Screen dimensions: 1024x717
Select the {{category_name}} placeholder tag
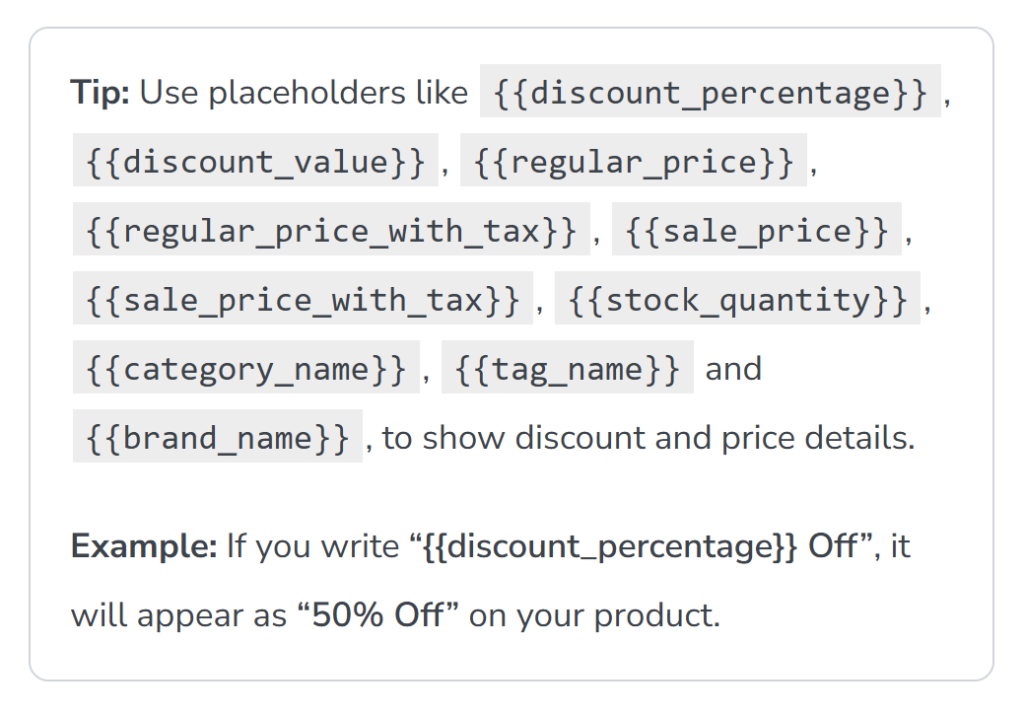tap(246, 369)
